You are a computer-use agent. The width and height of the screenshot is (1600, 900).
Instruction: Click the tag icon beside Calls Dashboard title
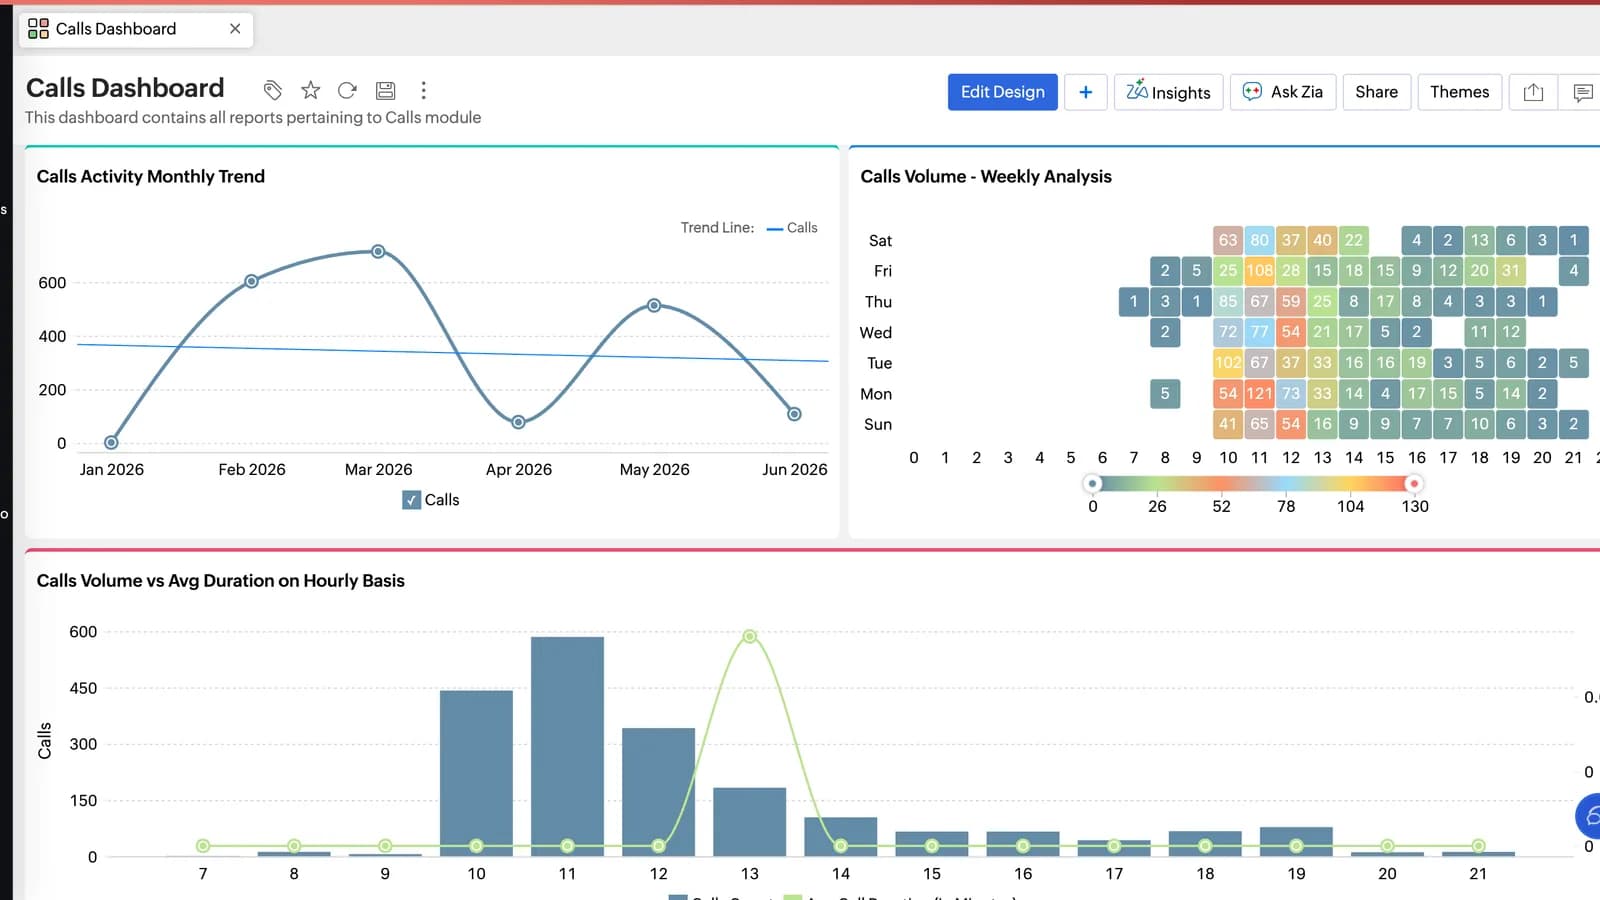pyautogui.click(x=272, y=91)
